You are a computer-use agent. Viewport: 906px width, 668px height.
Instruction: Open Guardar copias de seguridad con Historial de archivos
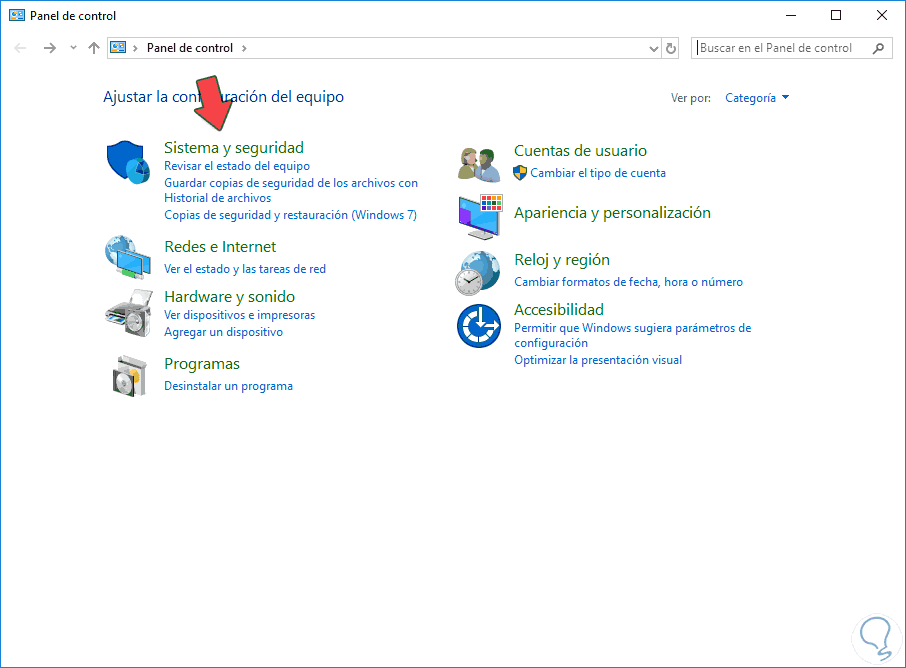coord(291,190)
